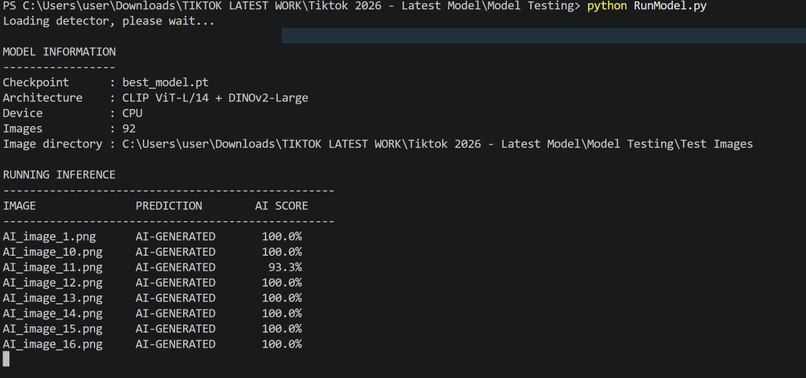The height and width of the screenshot is (378, 806).
Task: Click the architecture value CLIP ViT-L/14 + DINOv2-Large
Action: pyautogui.click(x=215, y=98)
